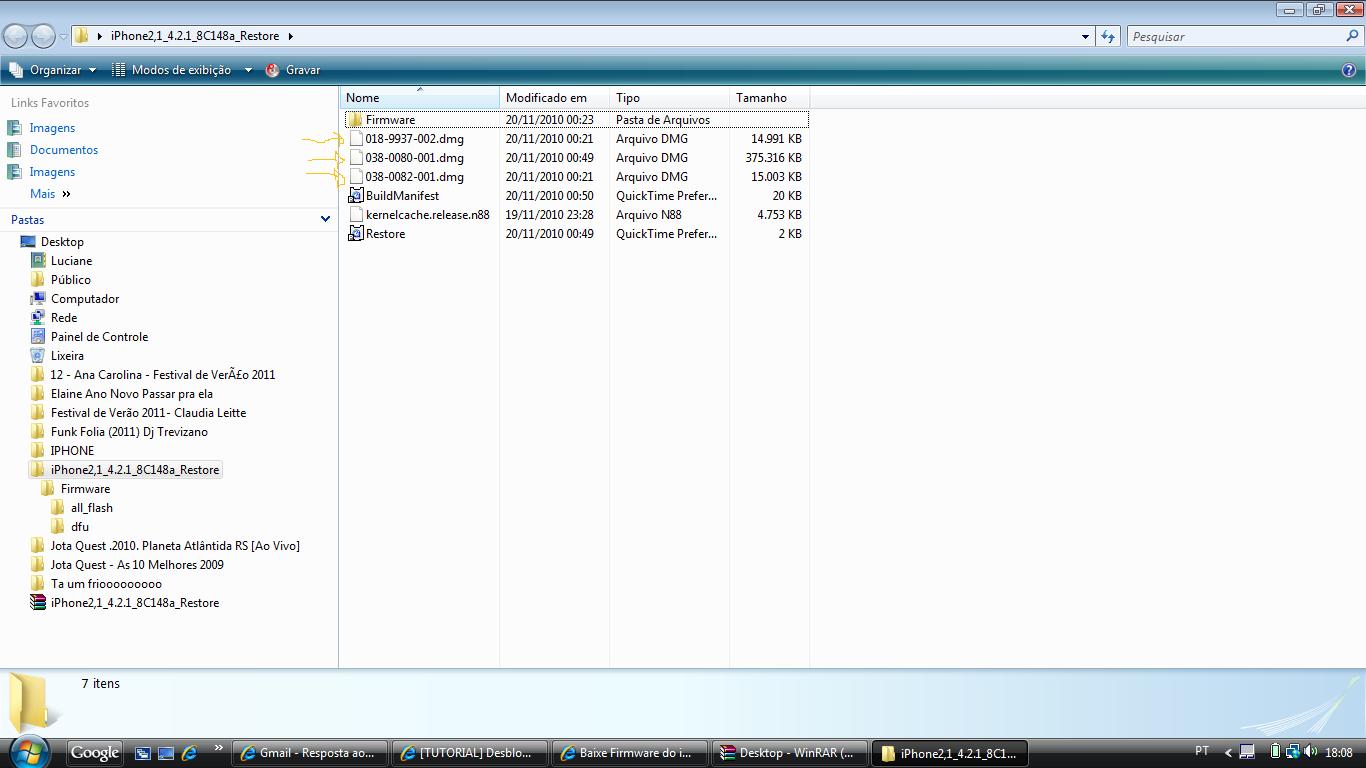1366x768 pixels.
Task: Collapse the Pastas folder pane
Action: pos(325,219)
